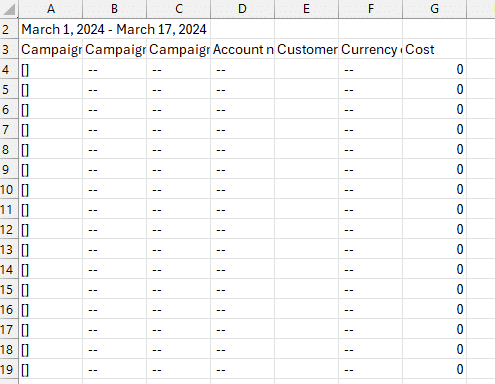
Task: Click the -- cell in column F row 11
Action: click(x=370, y=209)
